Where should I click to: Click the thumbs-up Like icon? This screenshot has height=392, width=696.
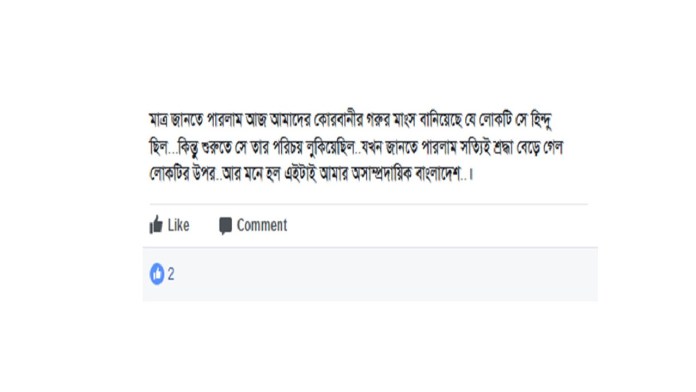click(x=156, y=225)
